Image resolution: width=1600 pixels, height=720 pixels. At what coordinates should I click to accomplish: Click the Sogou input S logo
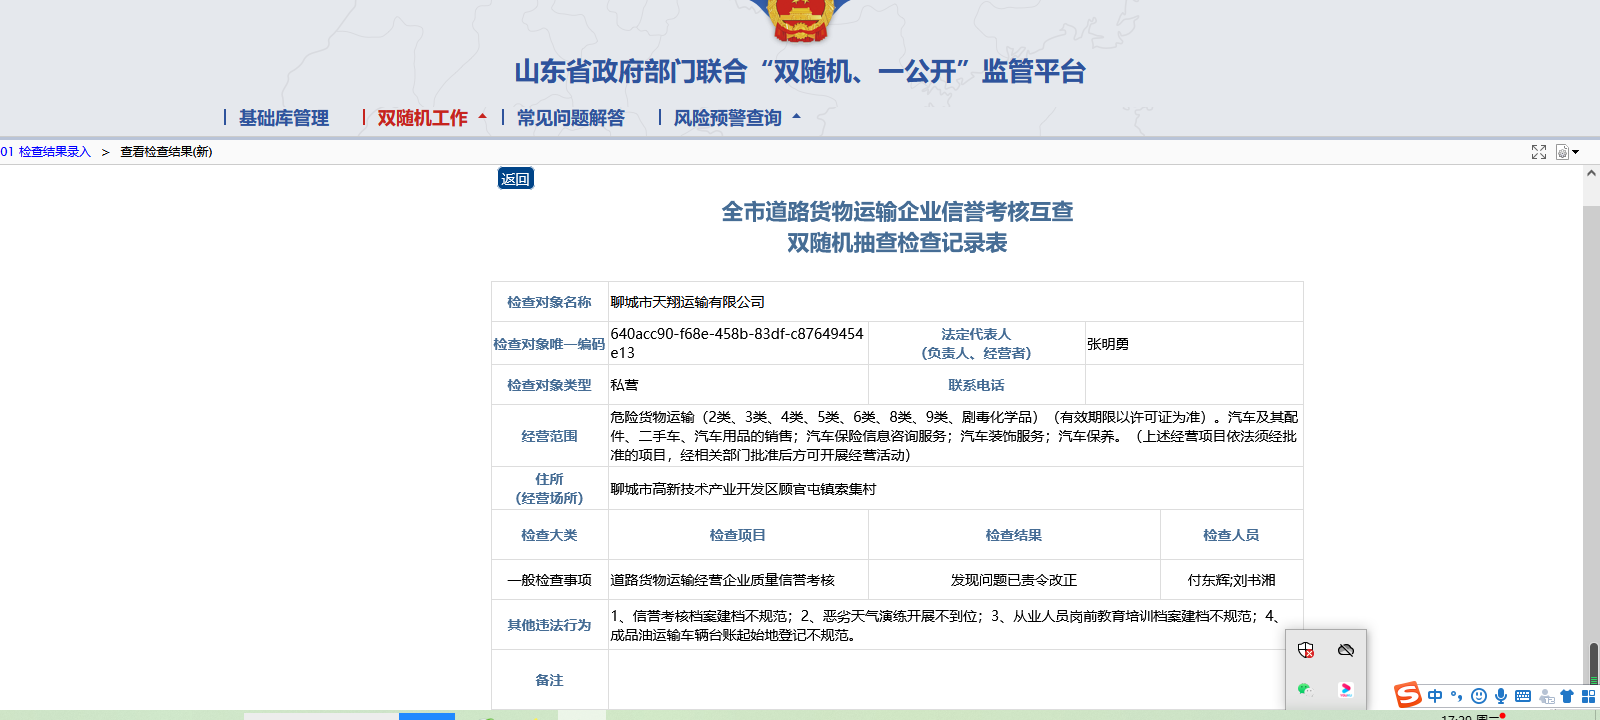[1408, 695]
